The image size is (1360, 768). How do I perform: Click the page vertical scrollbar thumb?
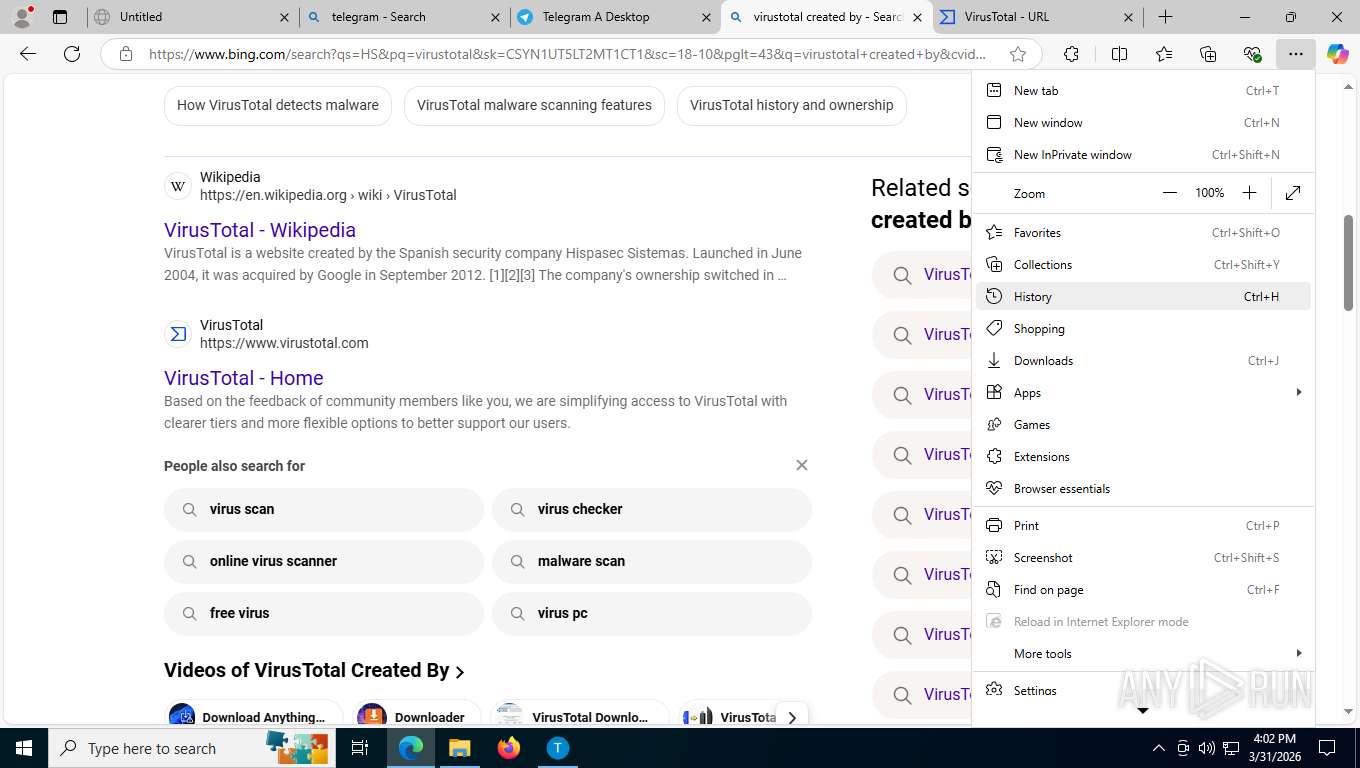(1349, 263)
